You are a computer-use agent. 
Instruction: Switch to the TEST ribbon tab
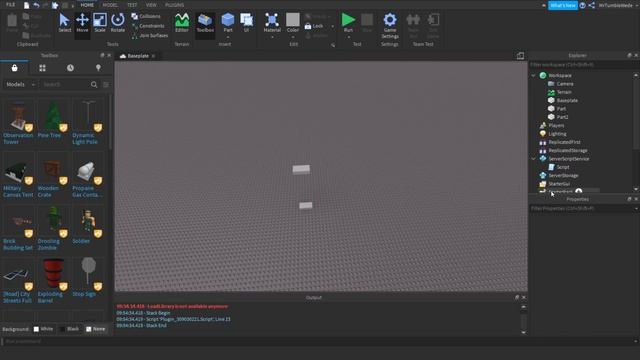click(x=132, y=5)
